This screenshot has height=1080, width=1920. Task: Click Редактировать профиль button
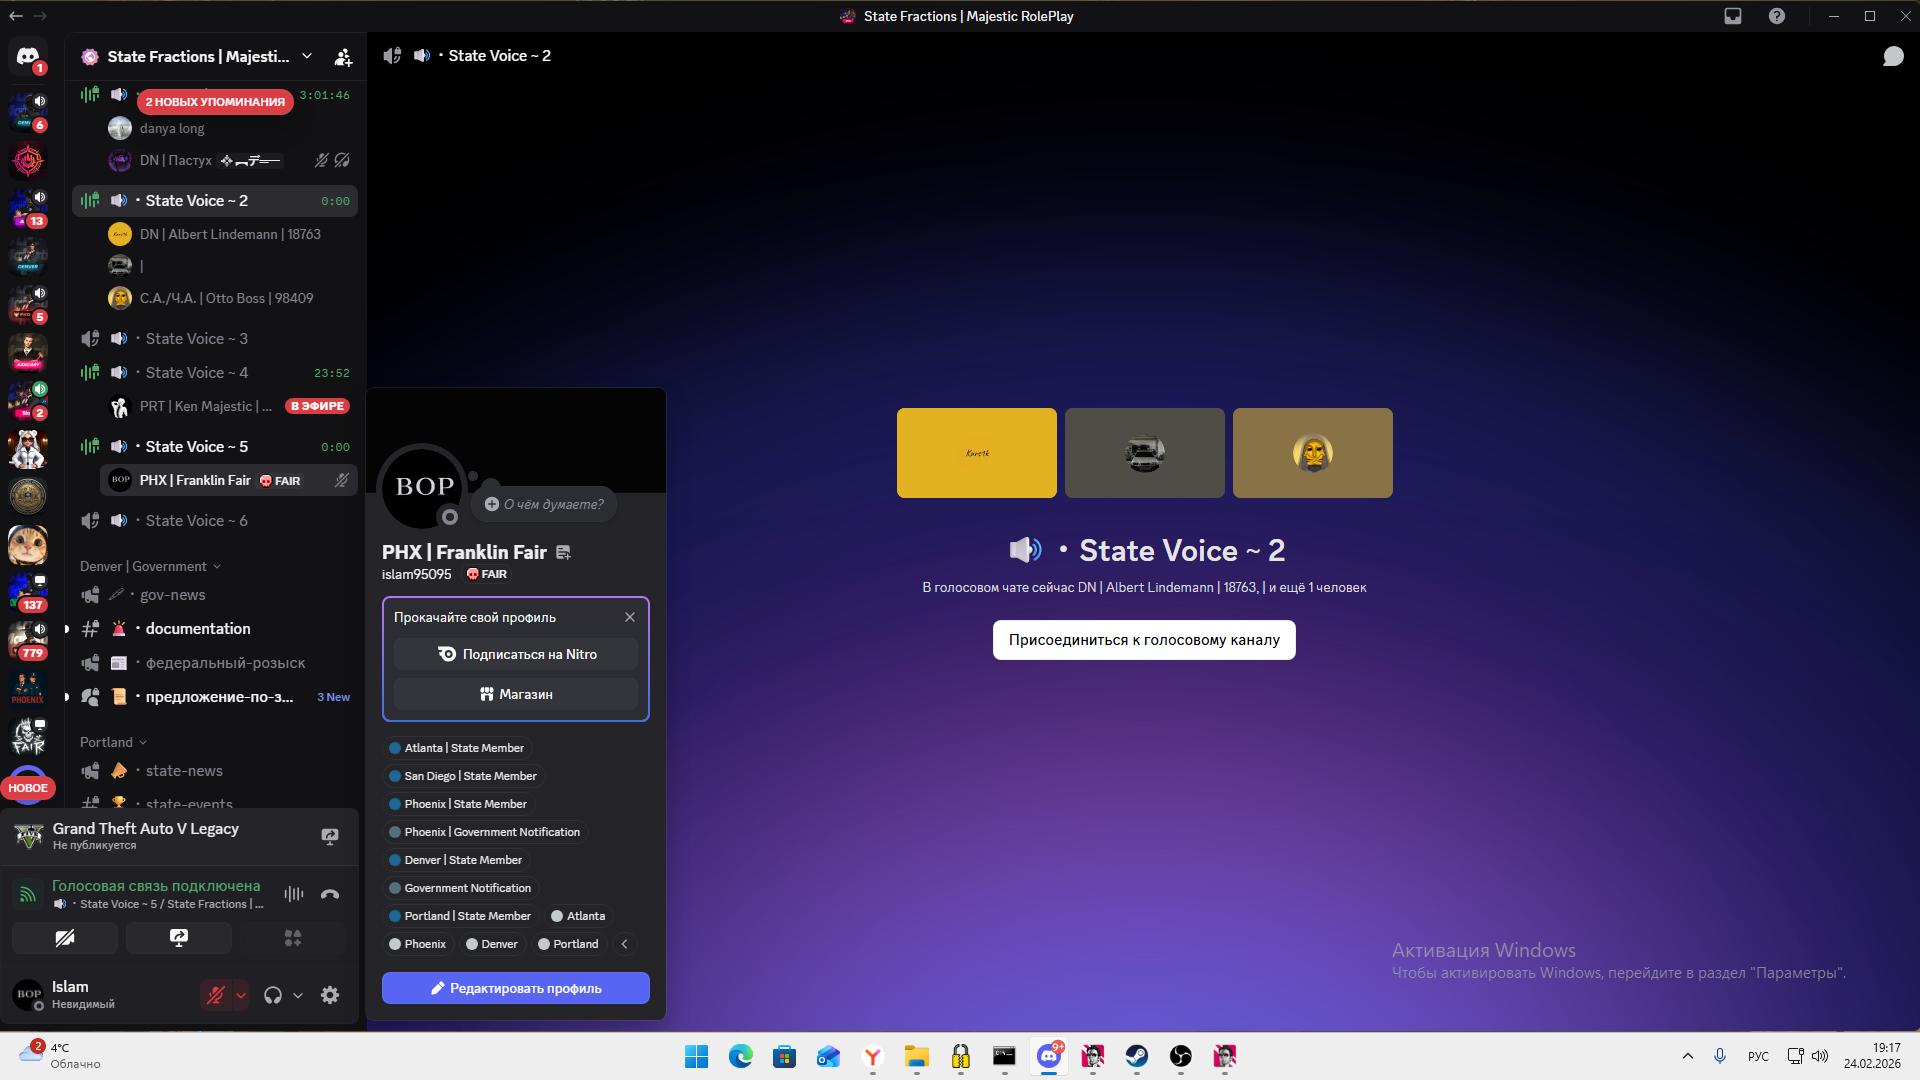point(516,988)
